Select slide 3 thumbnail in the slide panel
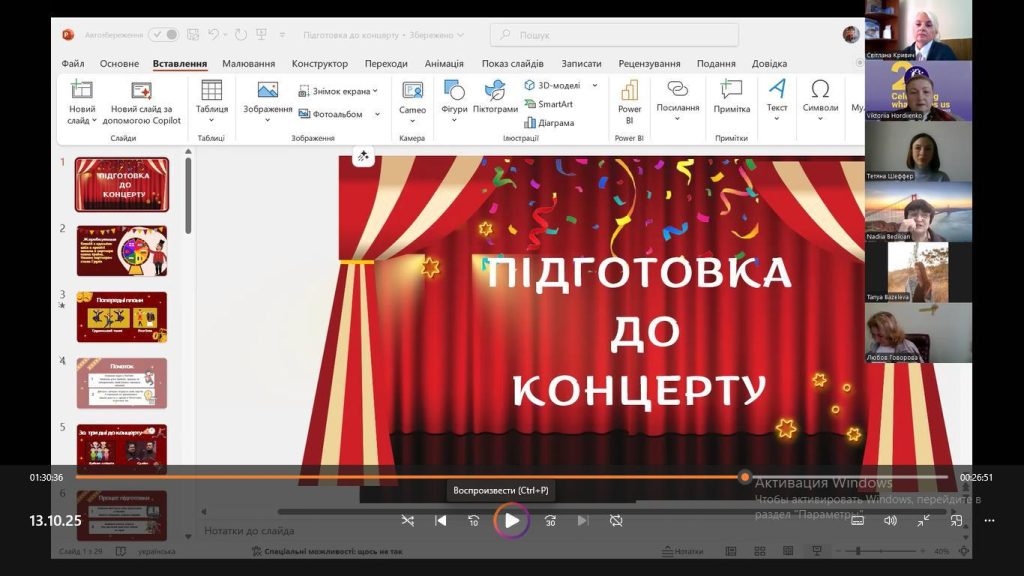The width and height of the screenshot is (1024, 576). click(x=122, y=317)
